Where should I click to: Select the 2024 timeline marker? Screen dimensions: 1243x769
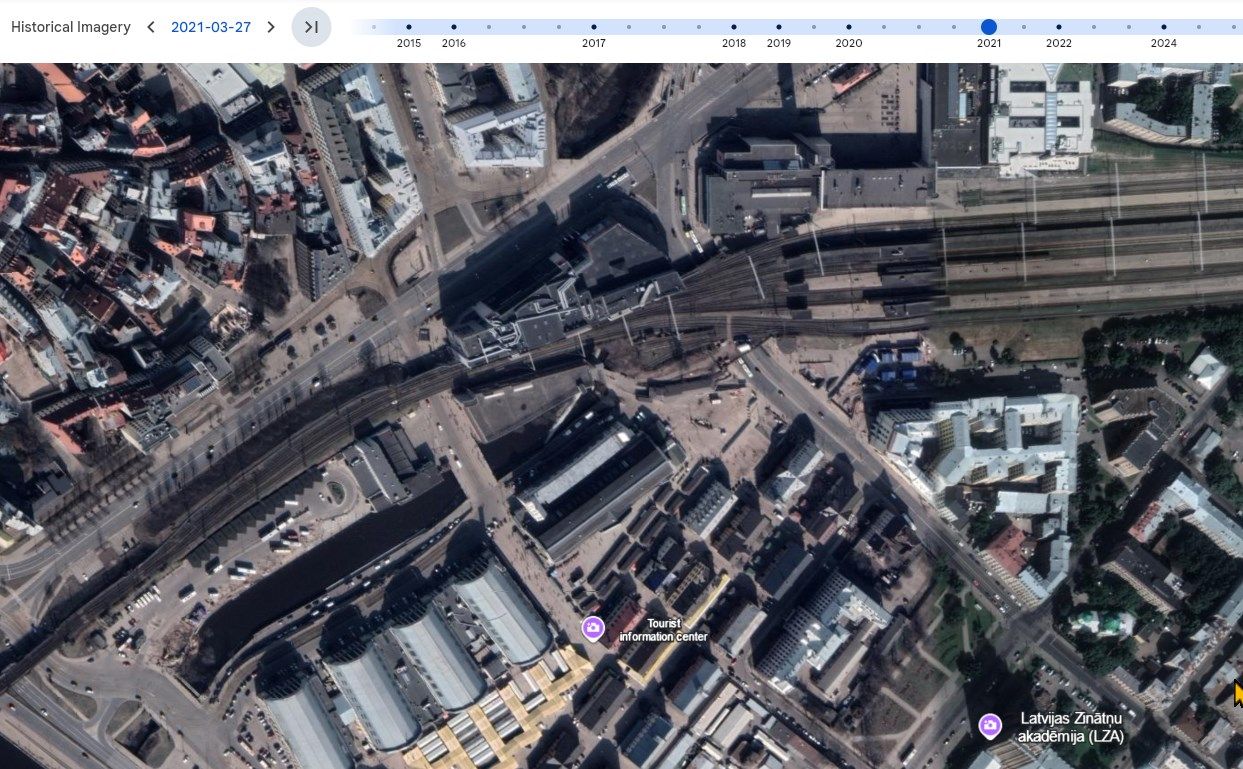click(1164, 27)
